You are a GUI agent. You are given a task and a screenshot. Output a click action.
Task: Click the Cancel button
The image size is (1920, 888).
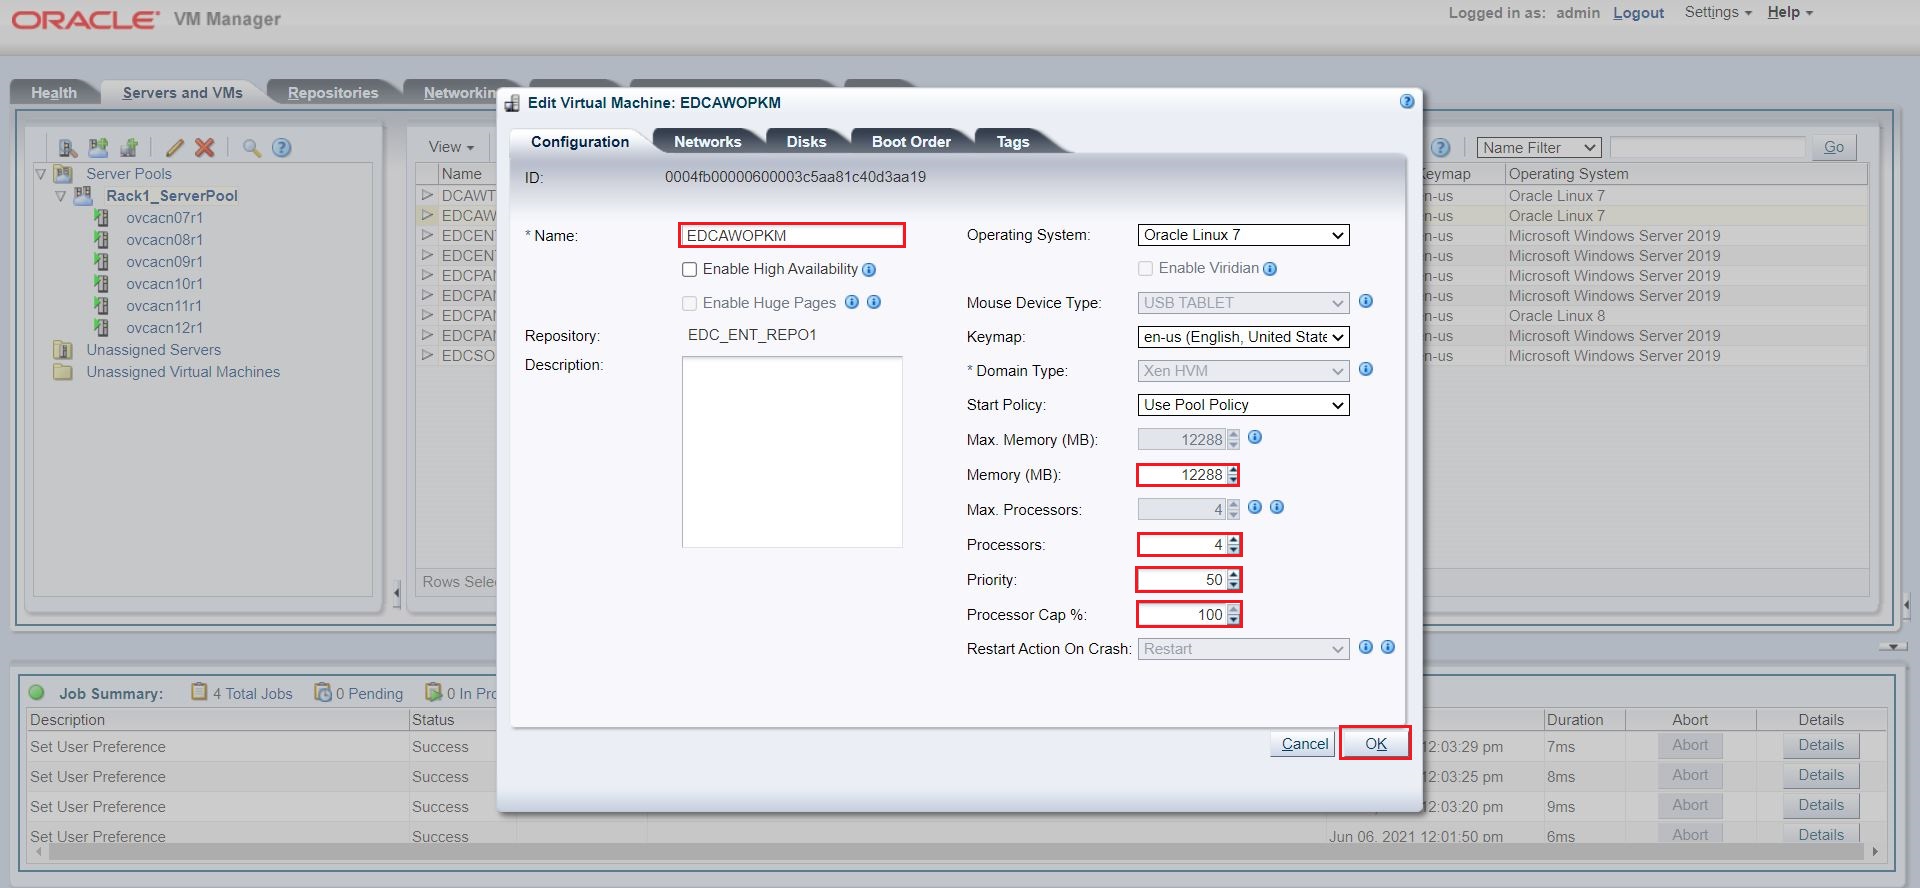pos(1304,743)
